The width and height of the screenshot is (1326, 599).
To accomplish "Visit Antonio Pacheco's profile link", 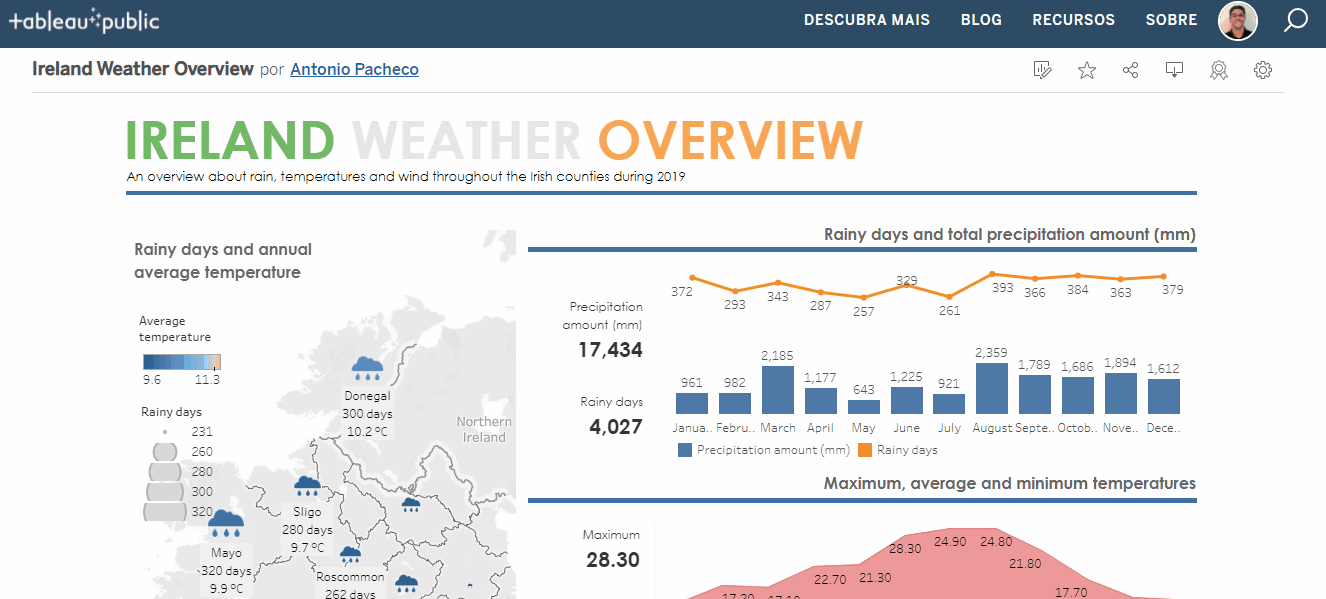I will coord(354,69).
